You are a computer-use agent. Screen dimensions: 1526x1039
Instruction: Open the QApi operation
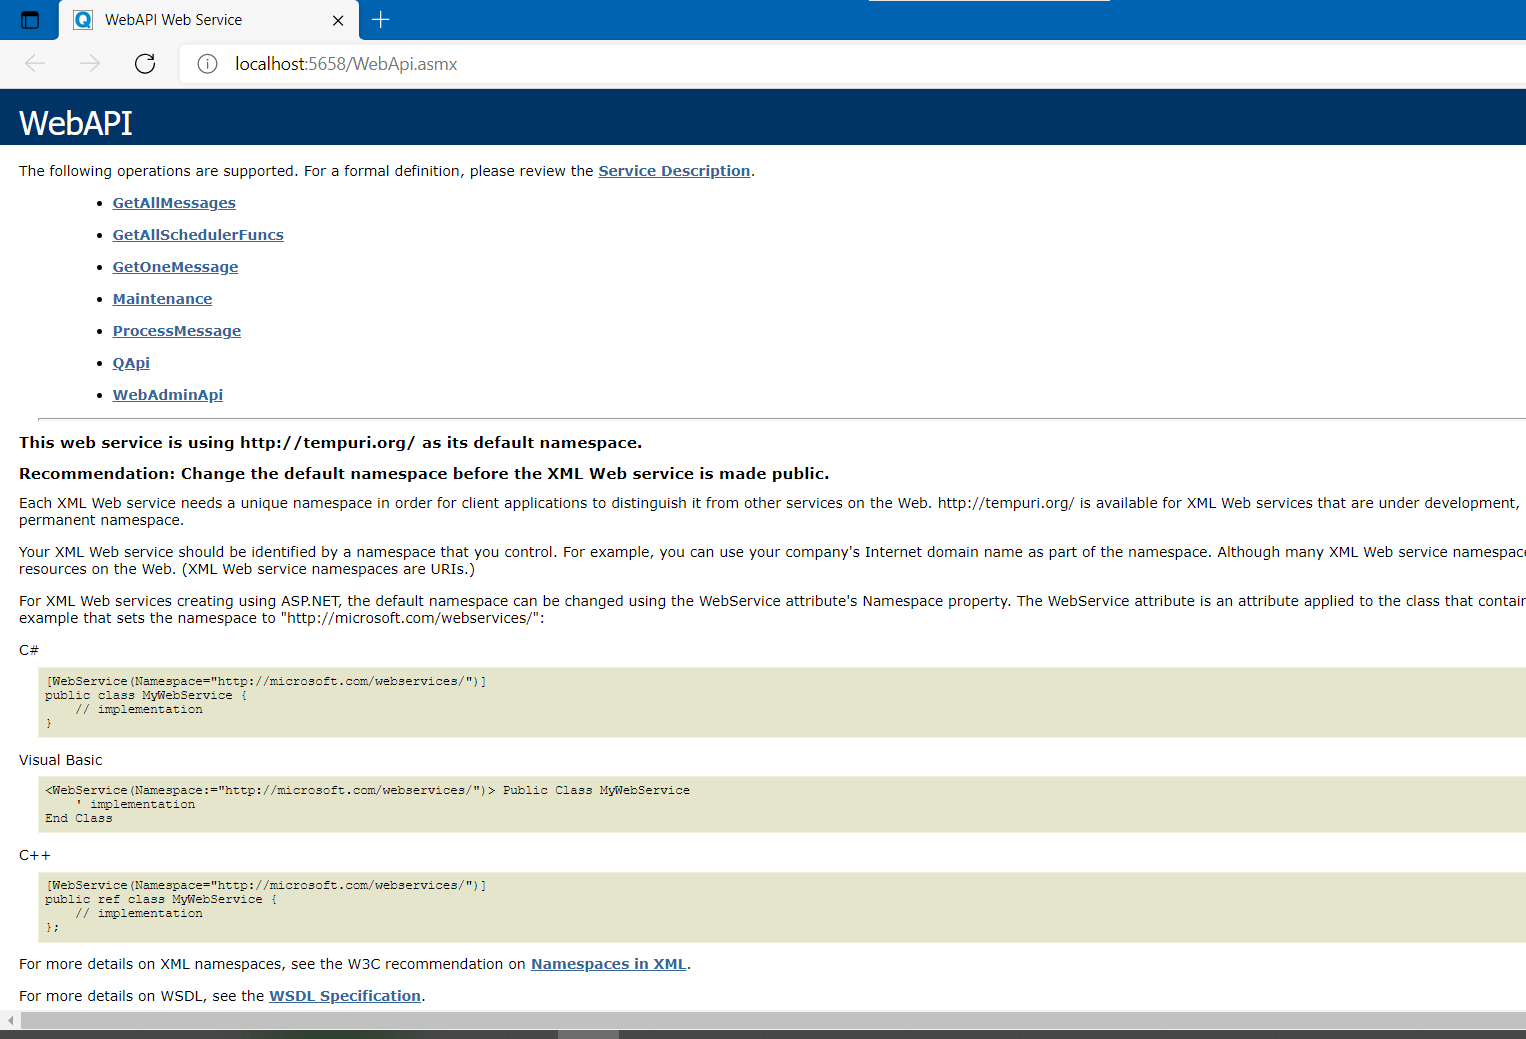point(131,363)
